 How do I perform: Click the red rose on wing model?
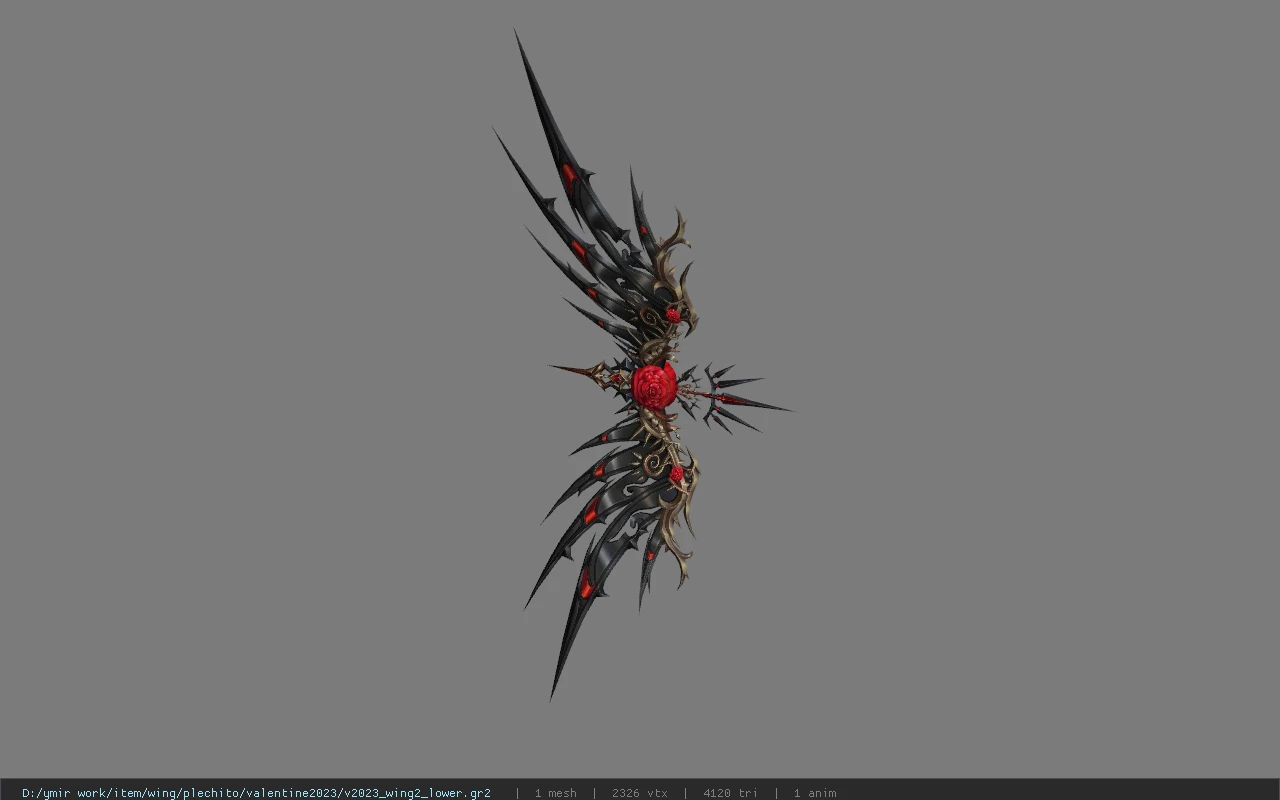point(654,386)
